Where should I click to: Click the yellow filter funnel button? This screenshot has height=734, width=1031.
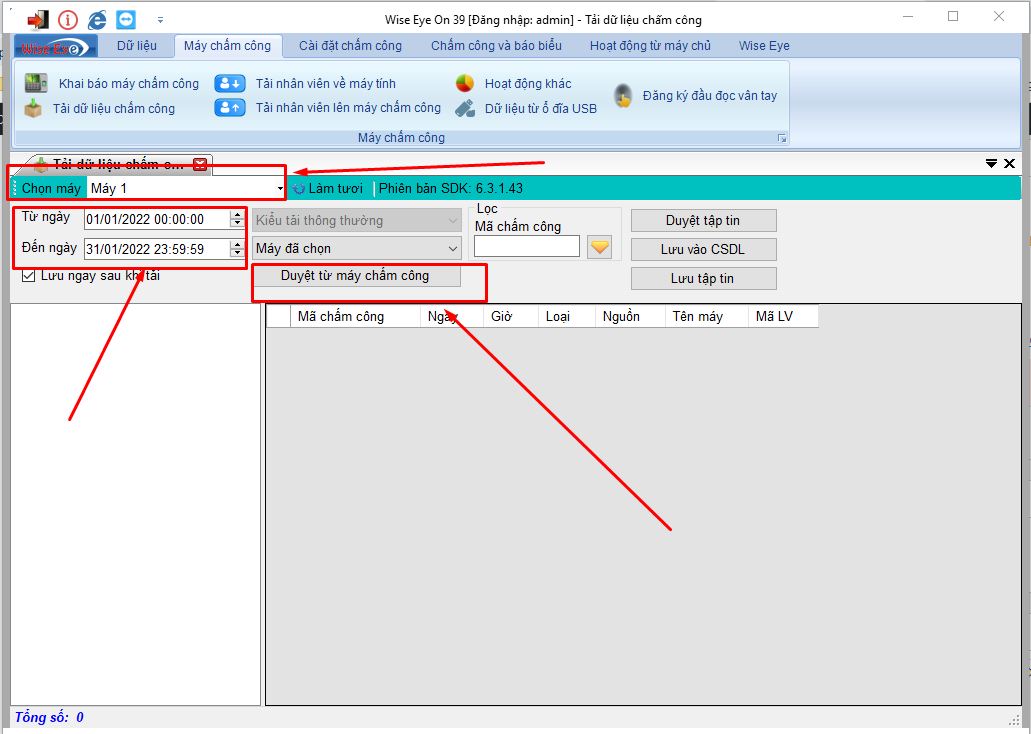pyautogui.click(x=599, y=247)
